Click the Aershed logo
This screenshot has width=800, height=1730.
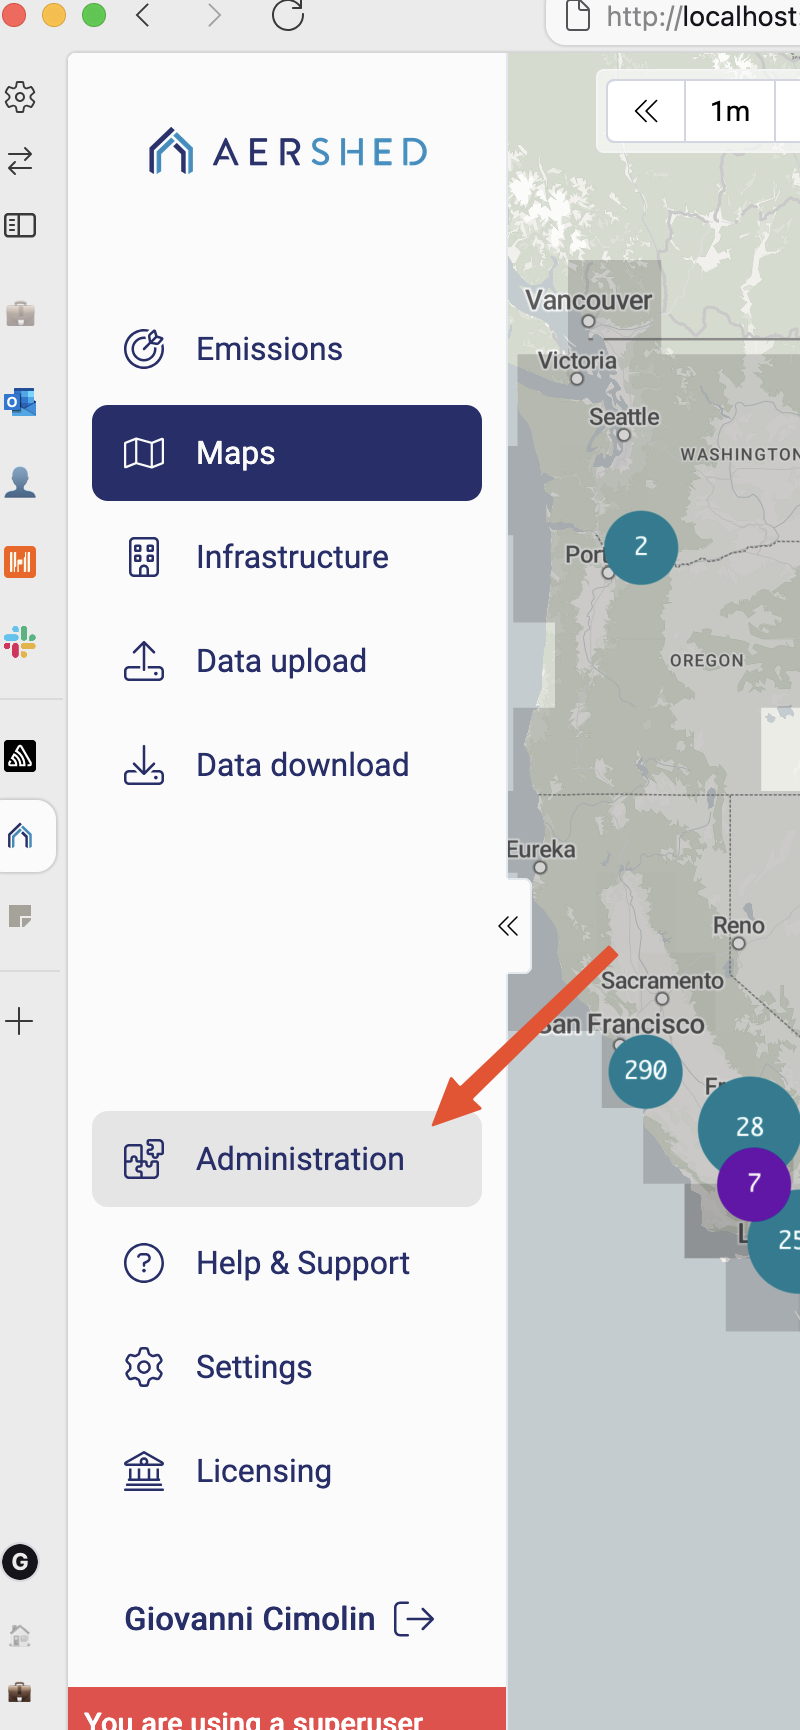pos(288,152)
